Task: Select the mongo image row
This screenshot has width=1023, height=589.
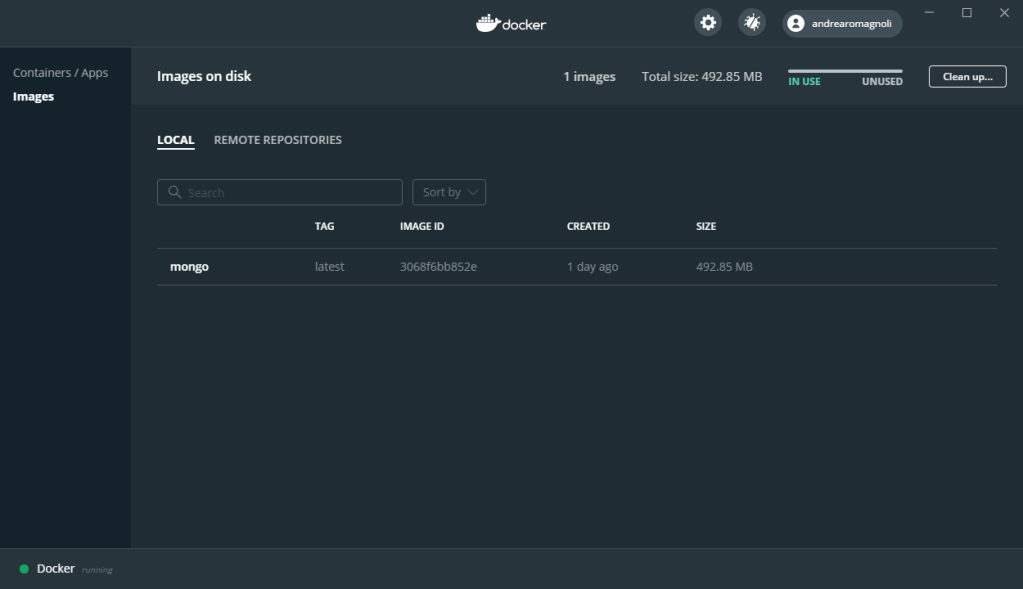Action: (577, 267)
